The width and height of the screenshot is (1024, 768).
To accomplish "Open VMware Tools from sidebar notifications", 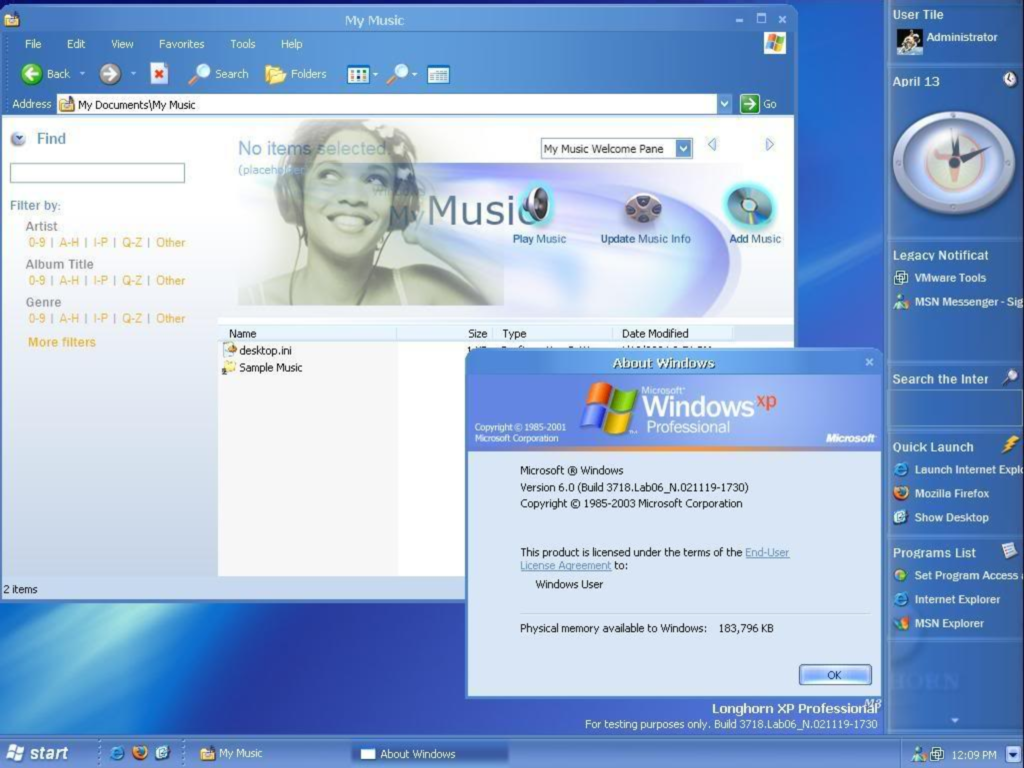I will click(940, 278).
